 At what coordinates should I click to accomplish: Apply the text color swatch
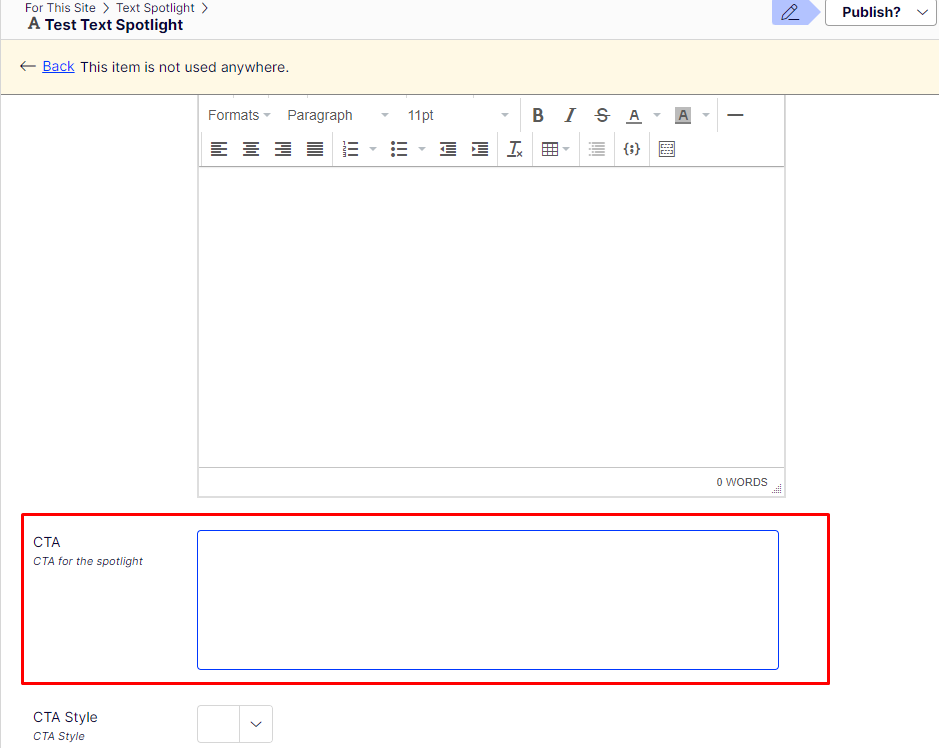pyautogui.click(x=634, y=116)
